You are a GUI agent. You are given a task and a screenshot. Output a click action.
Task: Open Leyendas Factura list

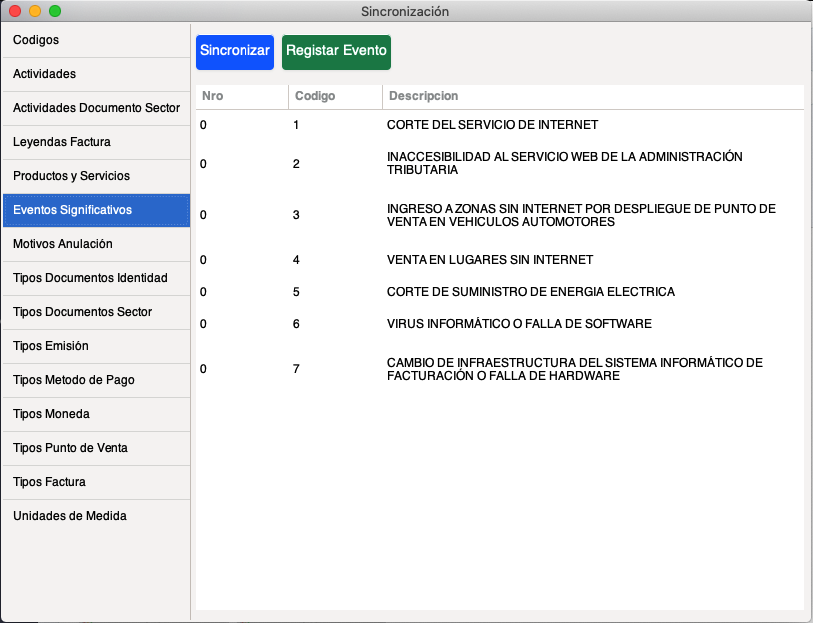tap(95, 142)
